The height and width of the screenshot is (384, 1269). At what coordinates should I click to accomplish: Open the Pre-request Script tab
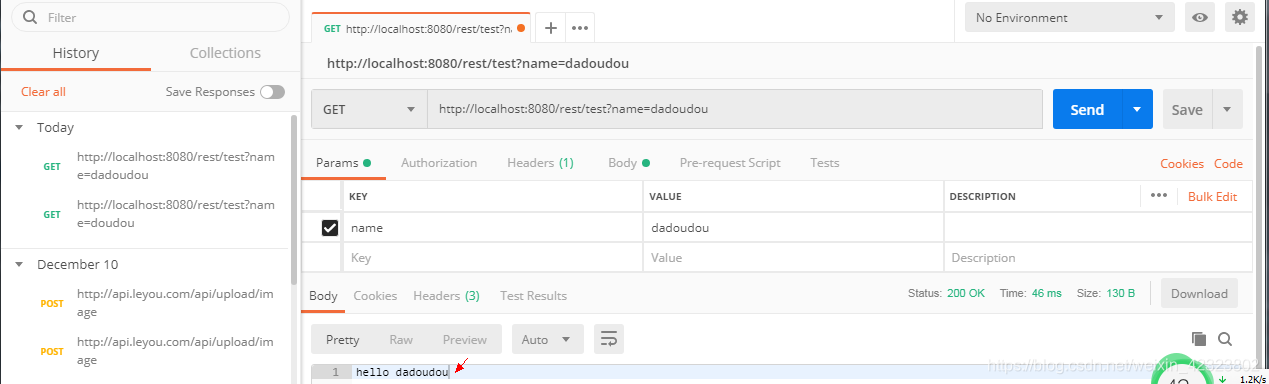coord(730,162)
